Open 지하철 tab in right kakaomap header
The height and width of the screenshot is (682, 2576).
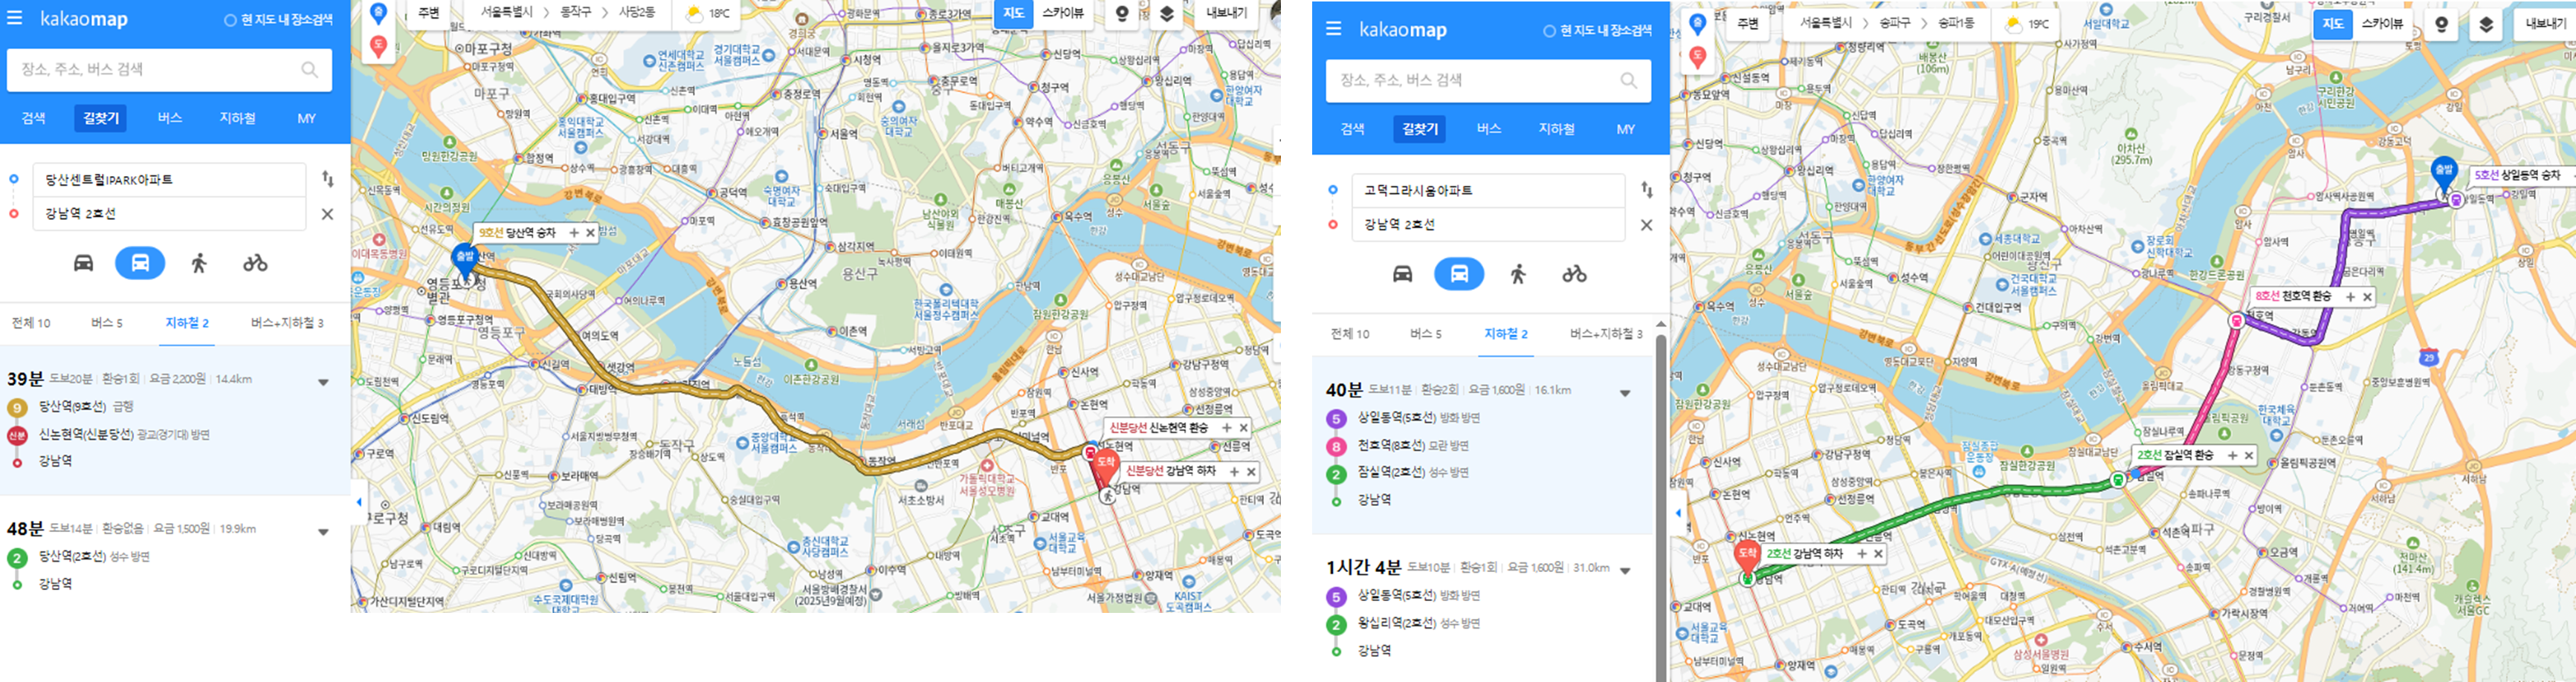pos(1556,129)
